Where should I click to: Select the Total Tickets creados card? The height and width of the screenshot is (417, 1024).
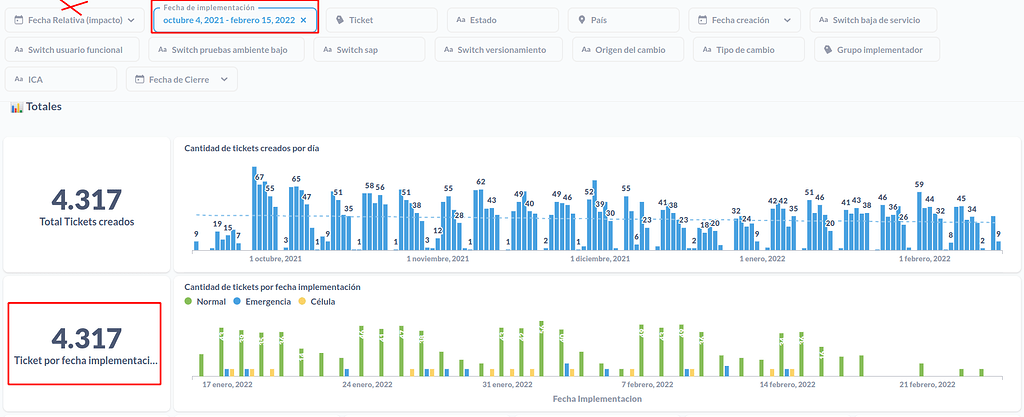[x=86, y=205]
